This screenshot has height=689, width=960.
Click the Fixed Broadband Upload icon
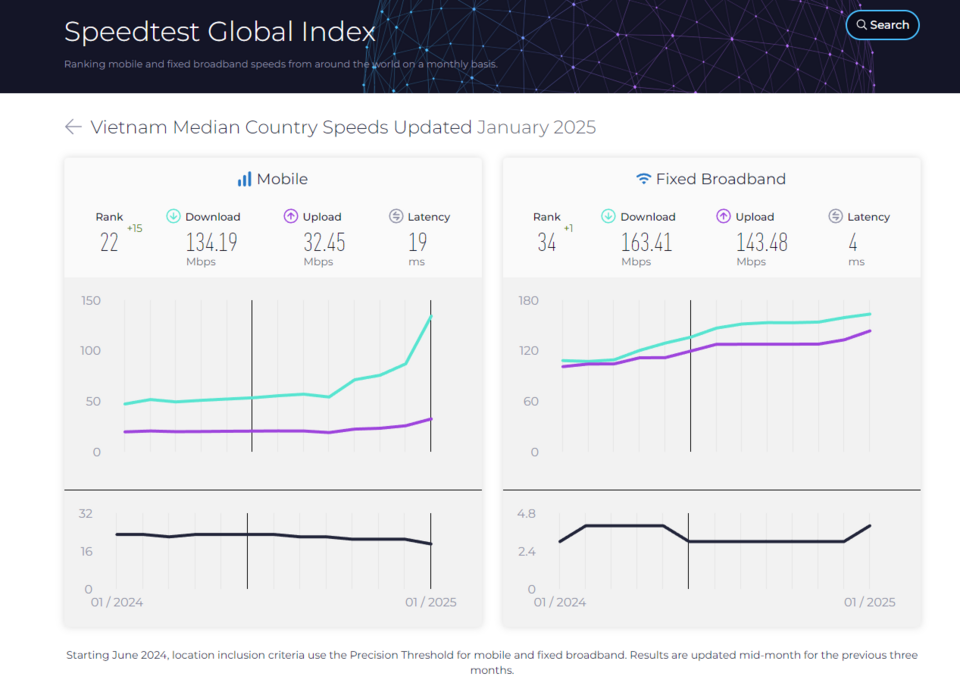coord(724,216)
